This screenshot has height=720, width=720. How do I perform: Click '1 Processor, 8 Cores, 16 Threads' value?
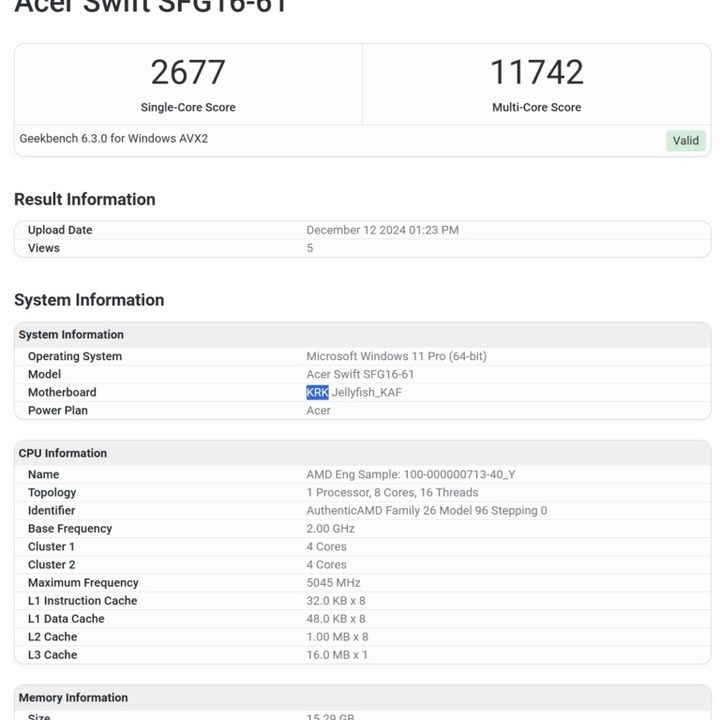point(392,492)
